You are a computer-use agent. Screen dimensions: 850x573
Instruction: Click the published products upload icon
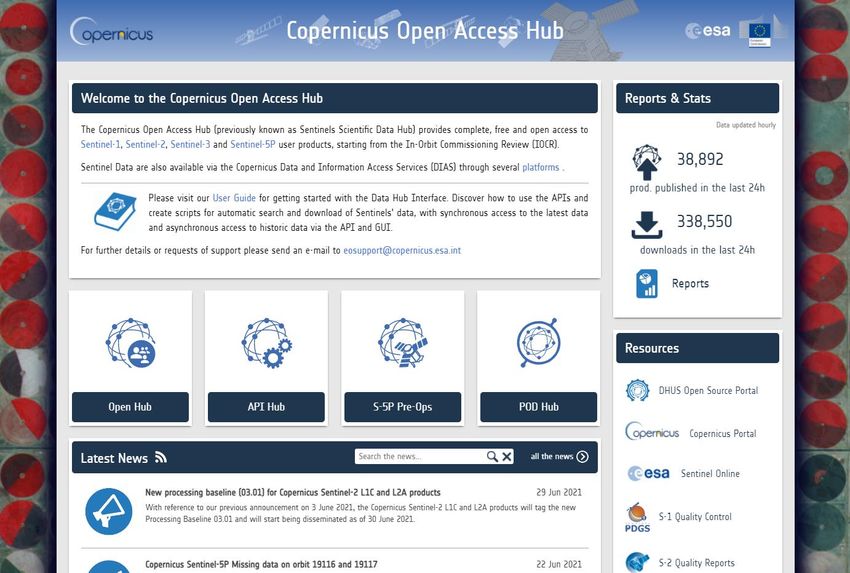[647, 162]
